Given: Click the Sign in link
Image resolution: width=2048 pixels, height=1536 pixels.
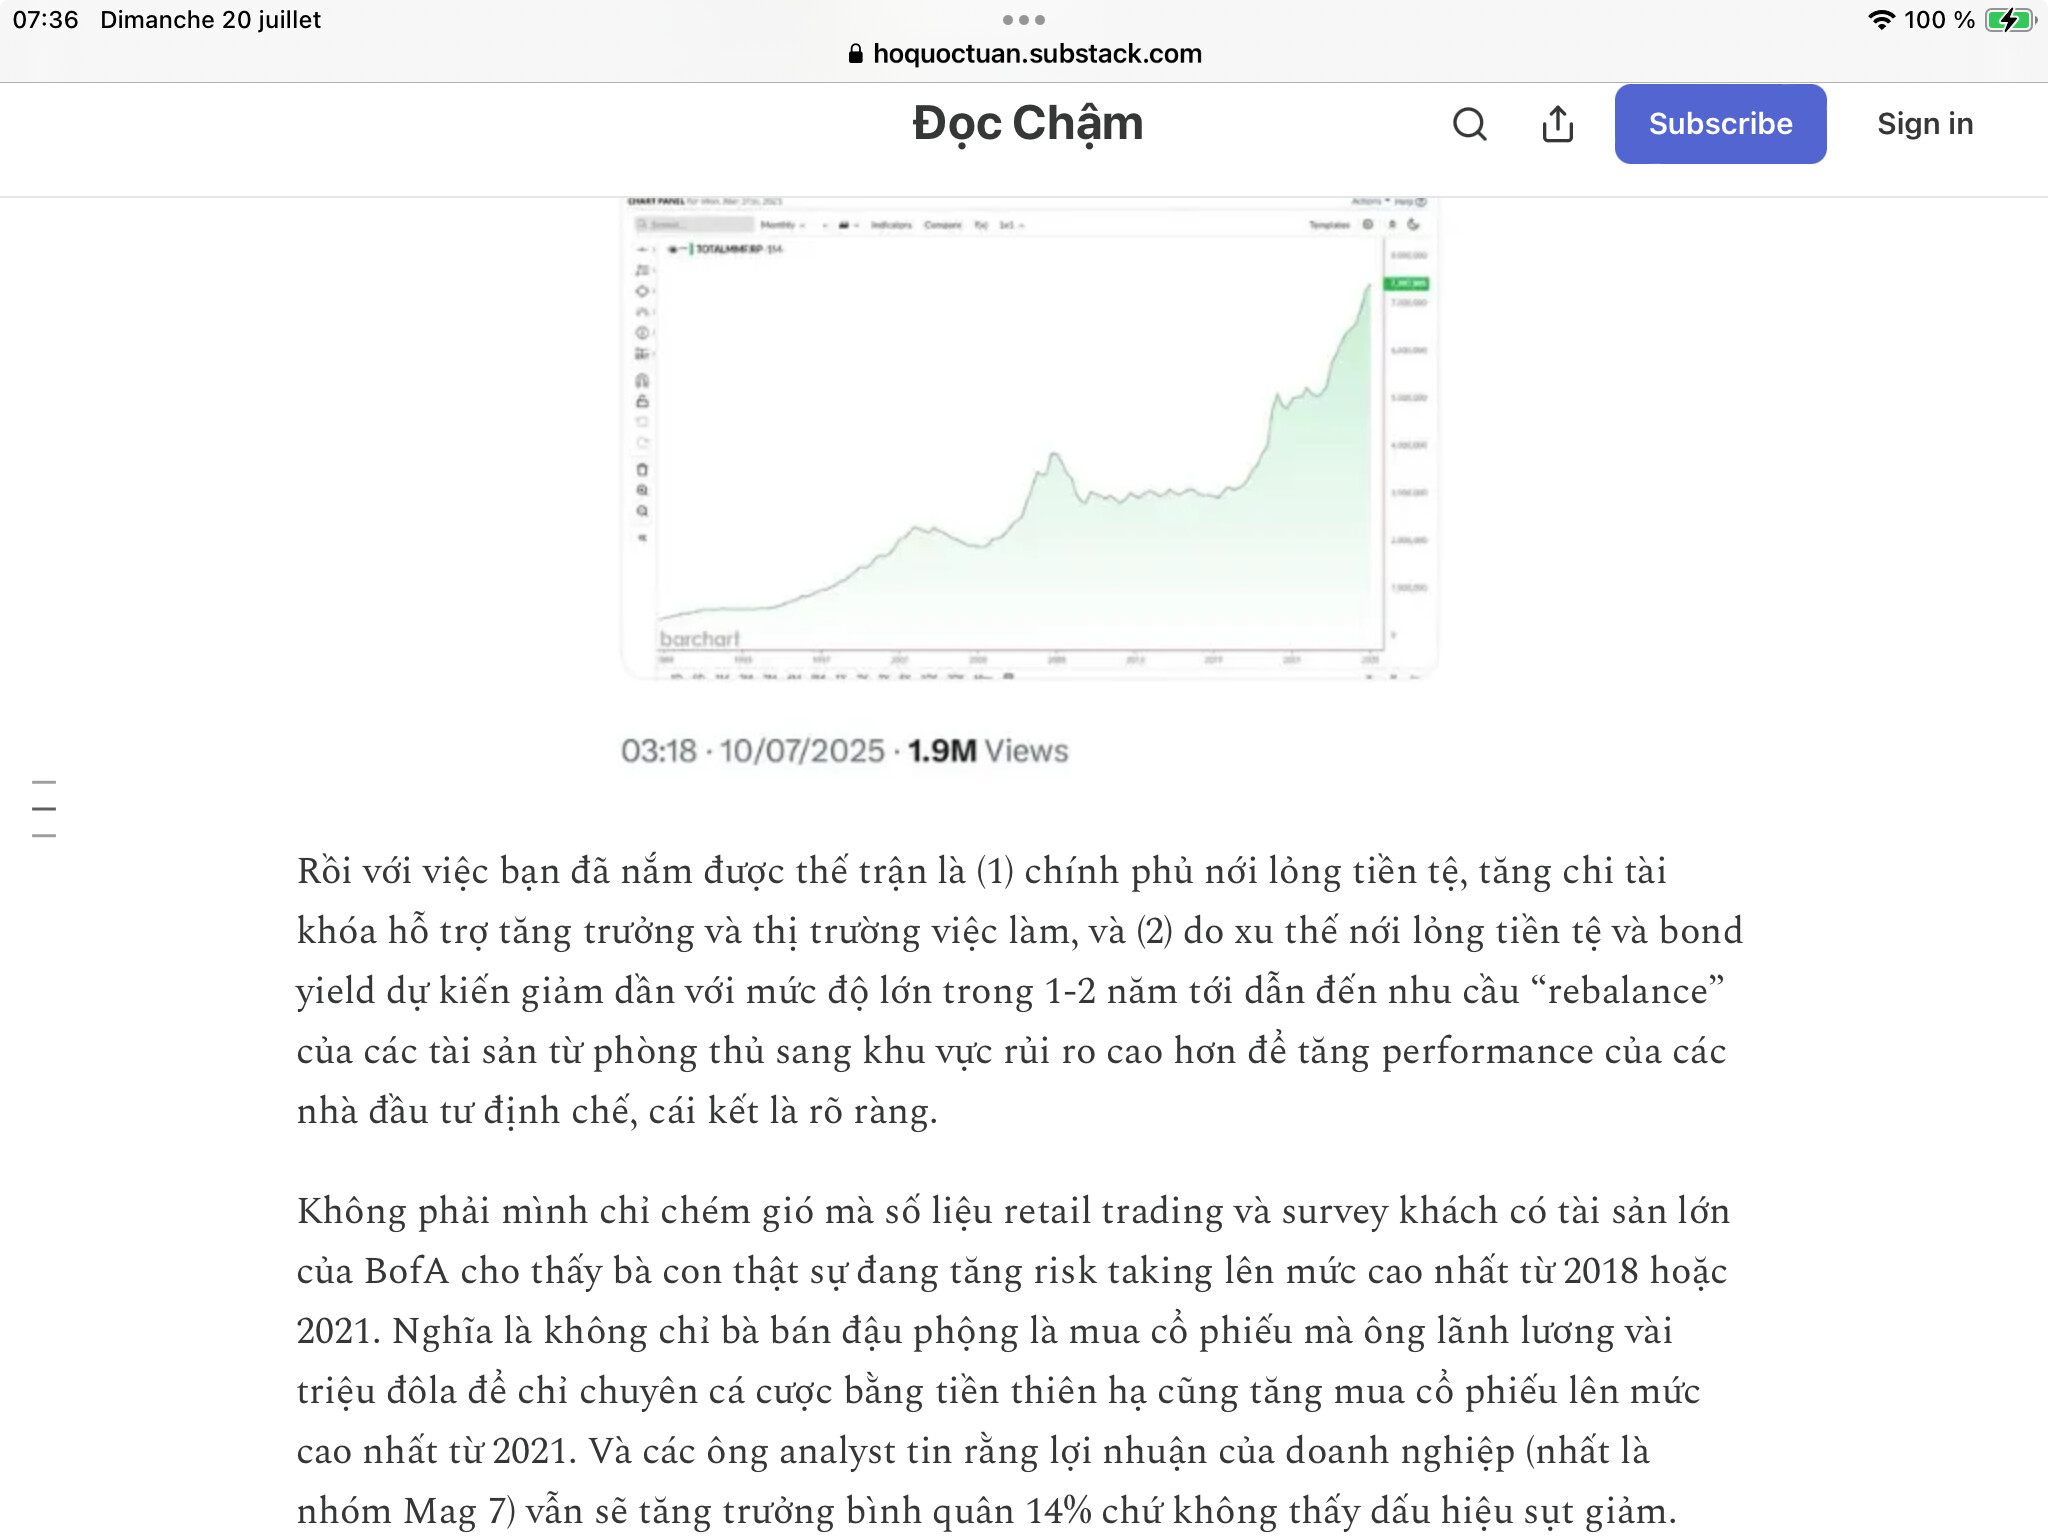Looking at the screenshot, I should [1924, 124].
